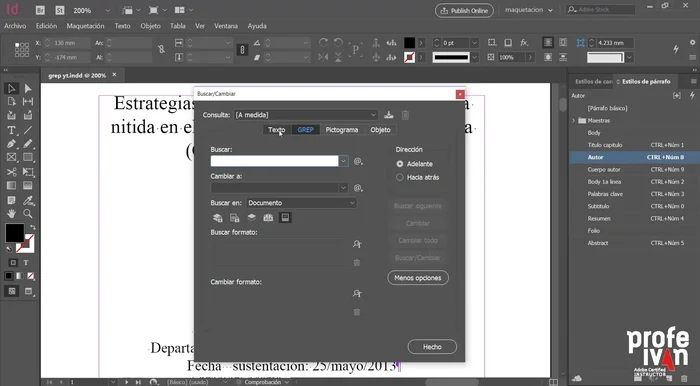Switch to Objeto tab
The image size is (700, 386).
coord(380,130)
